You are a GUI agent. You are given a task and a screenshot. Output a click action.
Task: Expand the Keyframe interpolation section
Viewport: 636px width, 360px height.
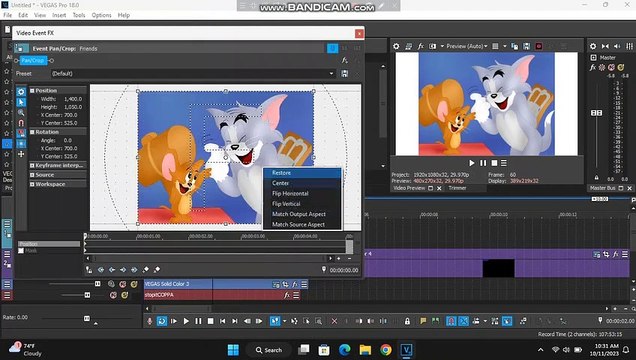click(32, 165)
